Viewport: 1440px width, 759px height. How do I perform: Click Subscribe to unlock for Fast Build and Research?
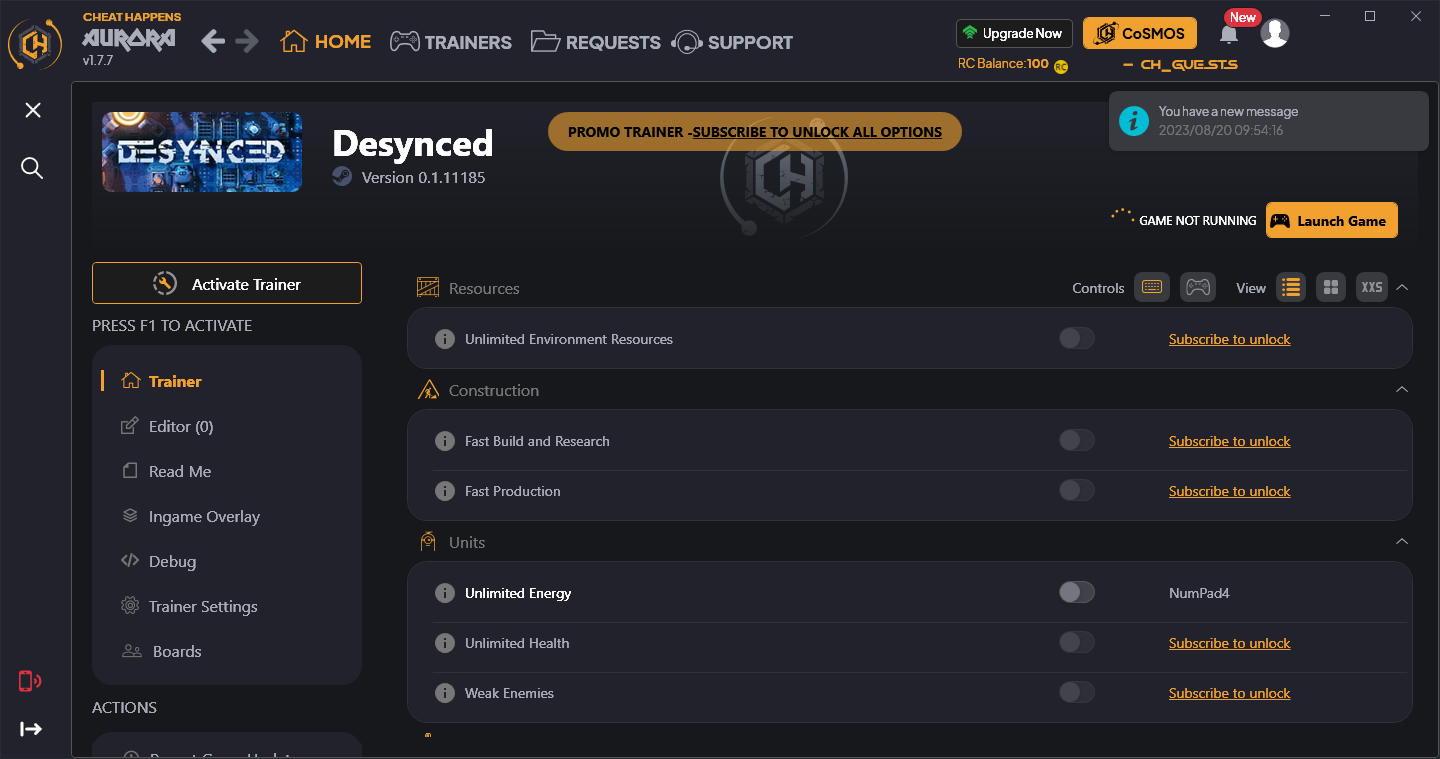[1229, 441]
